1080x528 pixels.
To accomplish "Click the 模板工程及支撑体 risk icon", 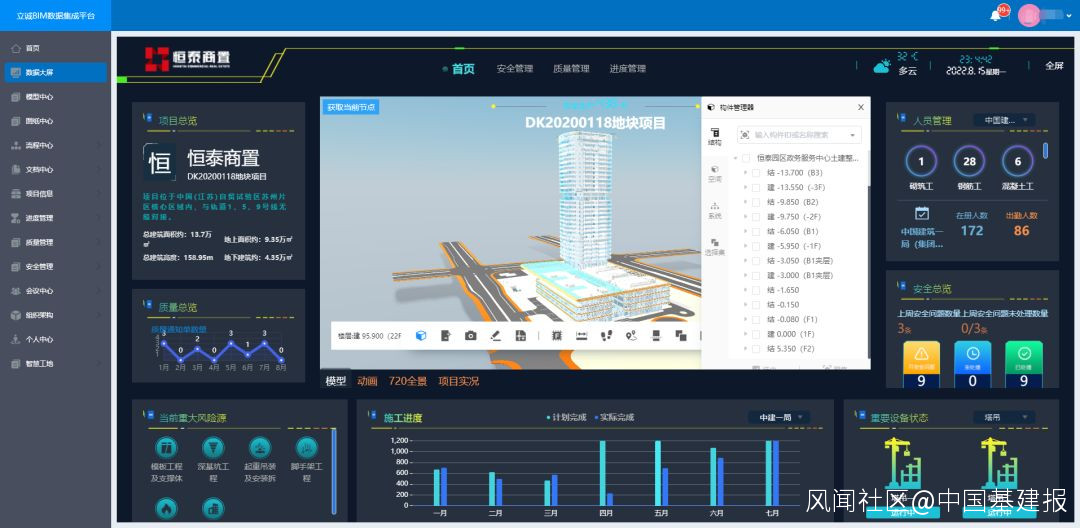I will 166,448.
